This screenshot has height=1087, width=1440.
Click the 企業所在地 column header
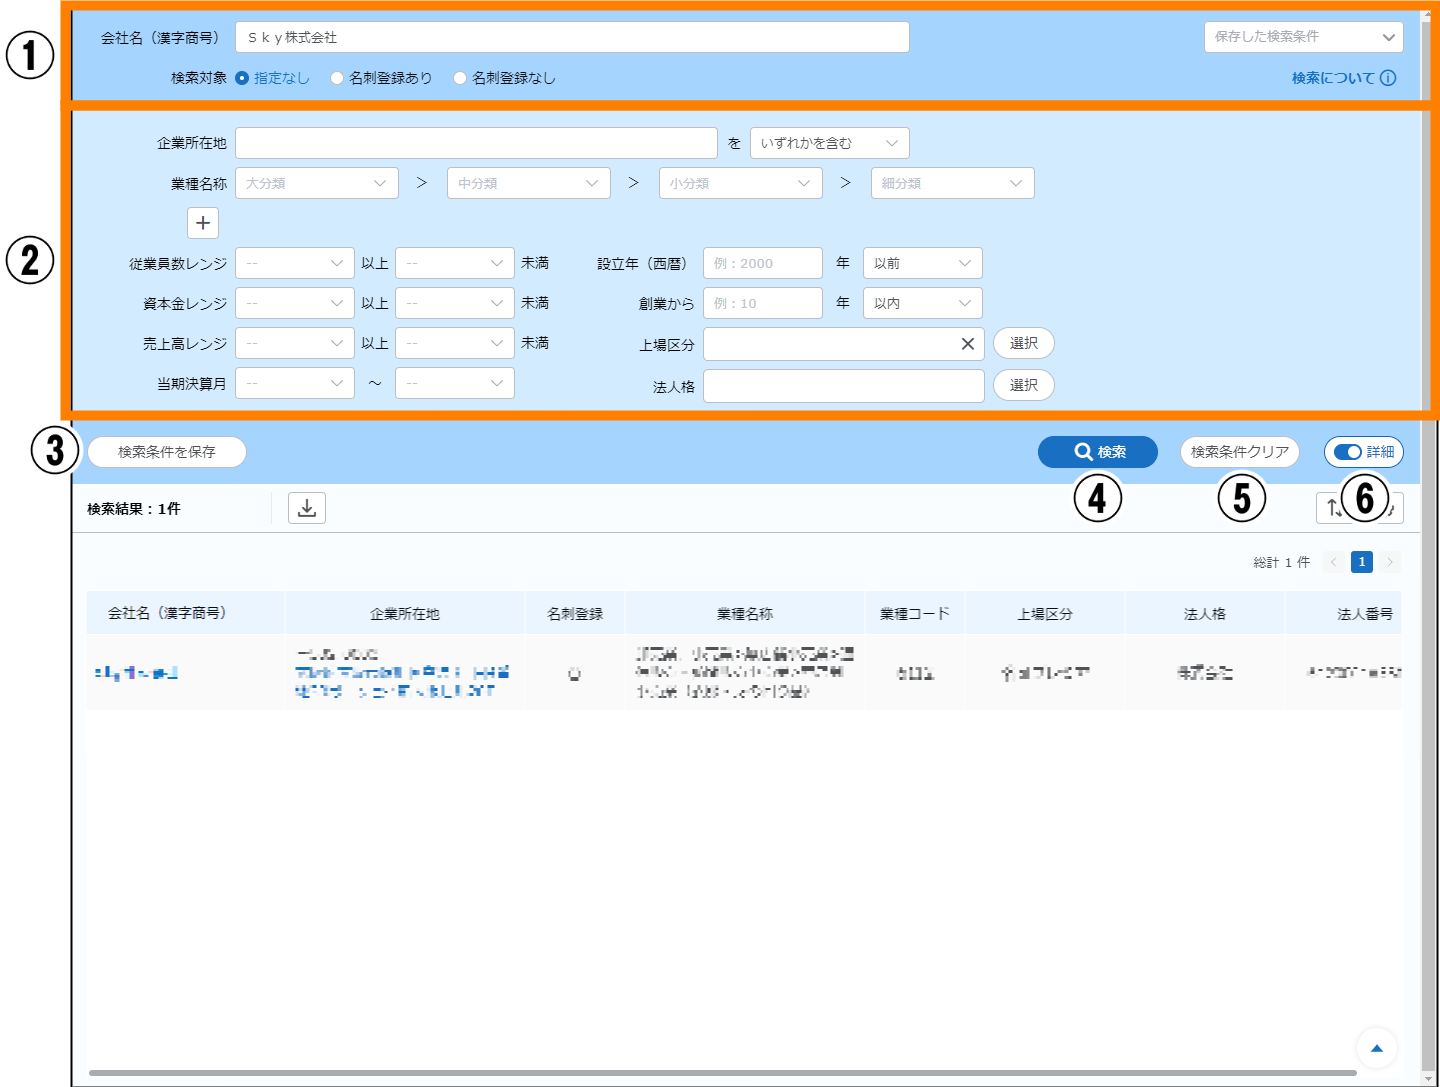pos(404,613)
